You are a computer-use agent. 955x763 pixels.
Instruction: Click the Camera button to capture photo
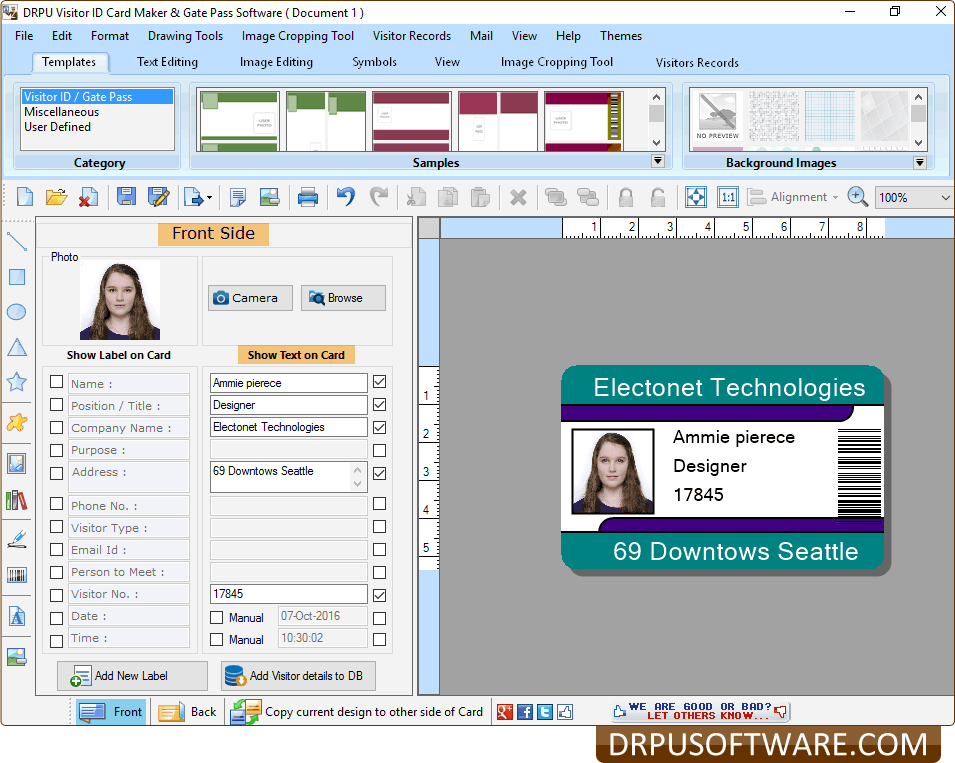pos(250,297)
